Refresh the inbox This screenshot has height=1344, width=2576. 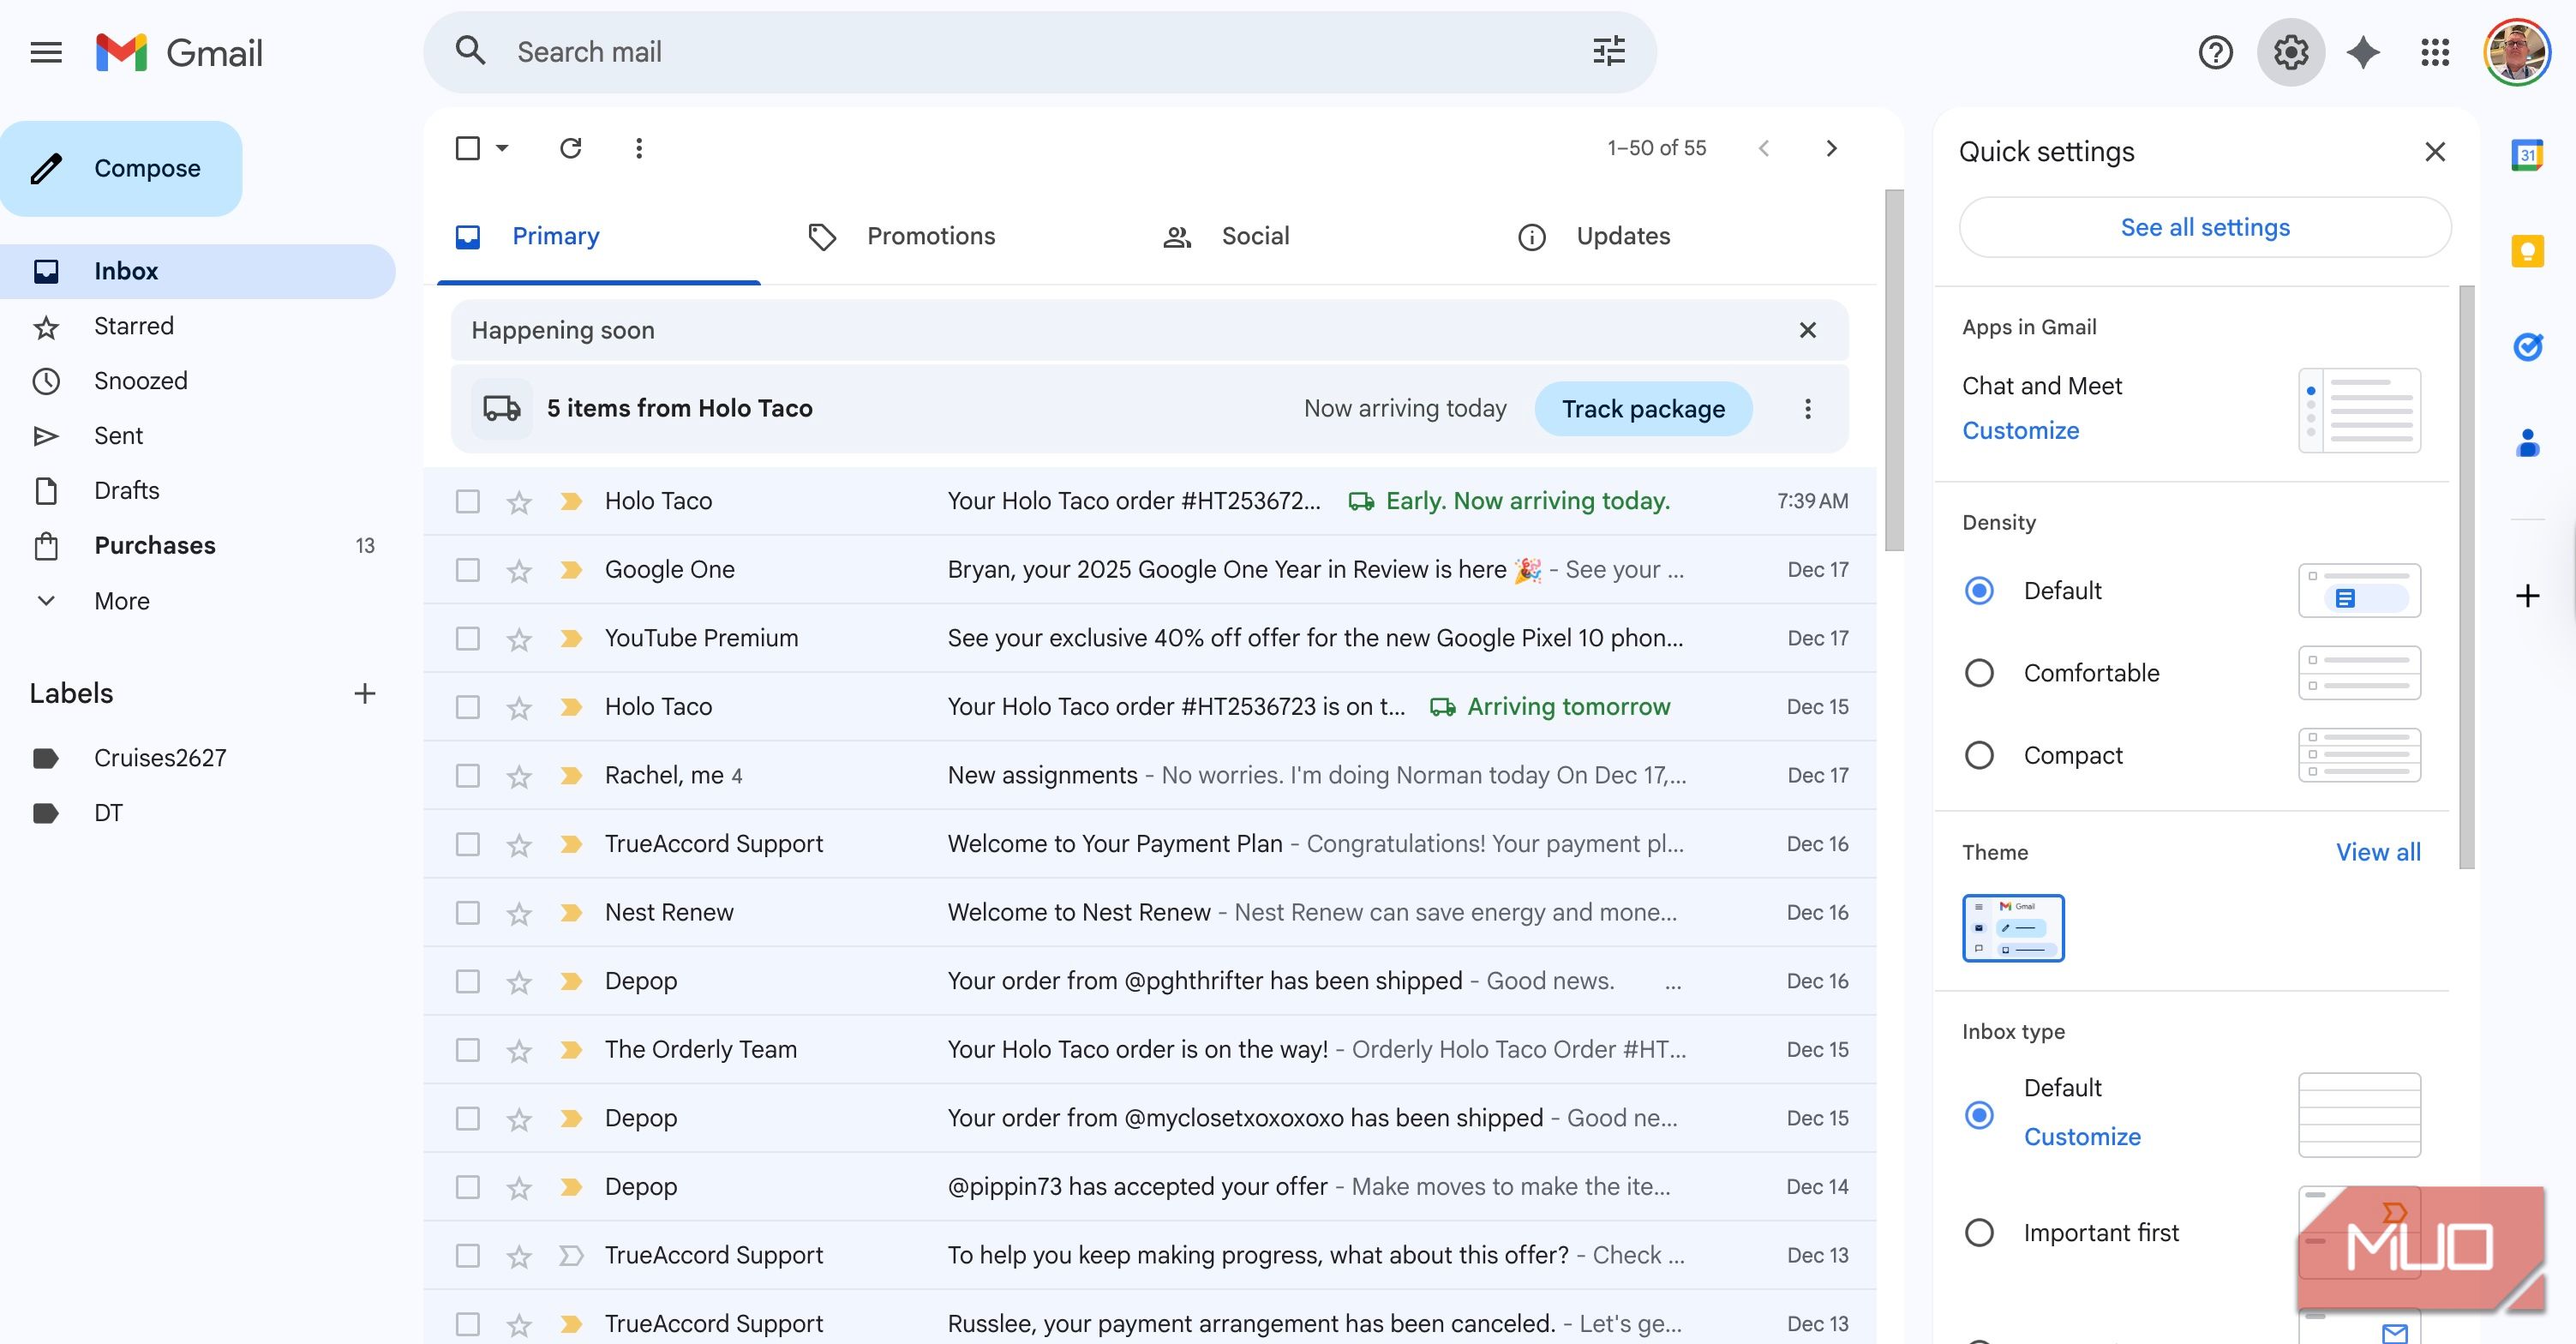[570, 148]
